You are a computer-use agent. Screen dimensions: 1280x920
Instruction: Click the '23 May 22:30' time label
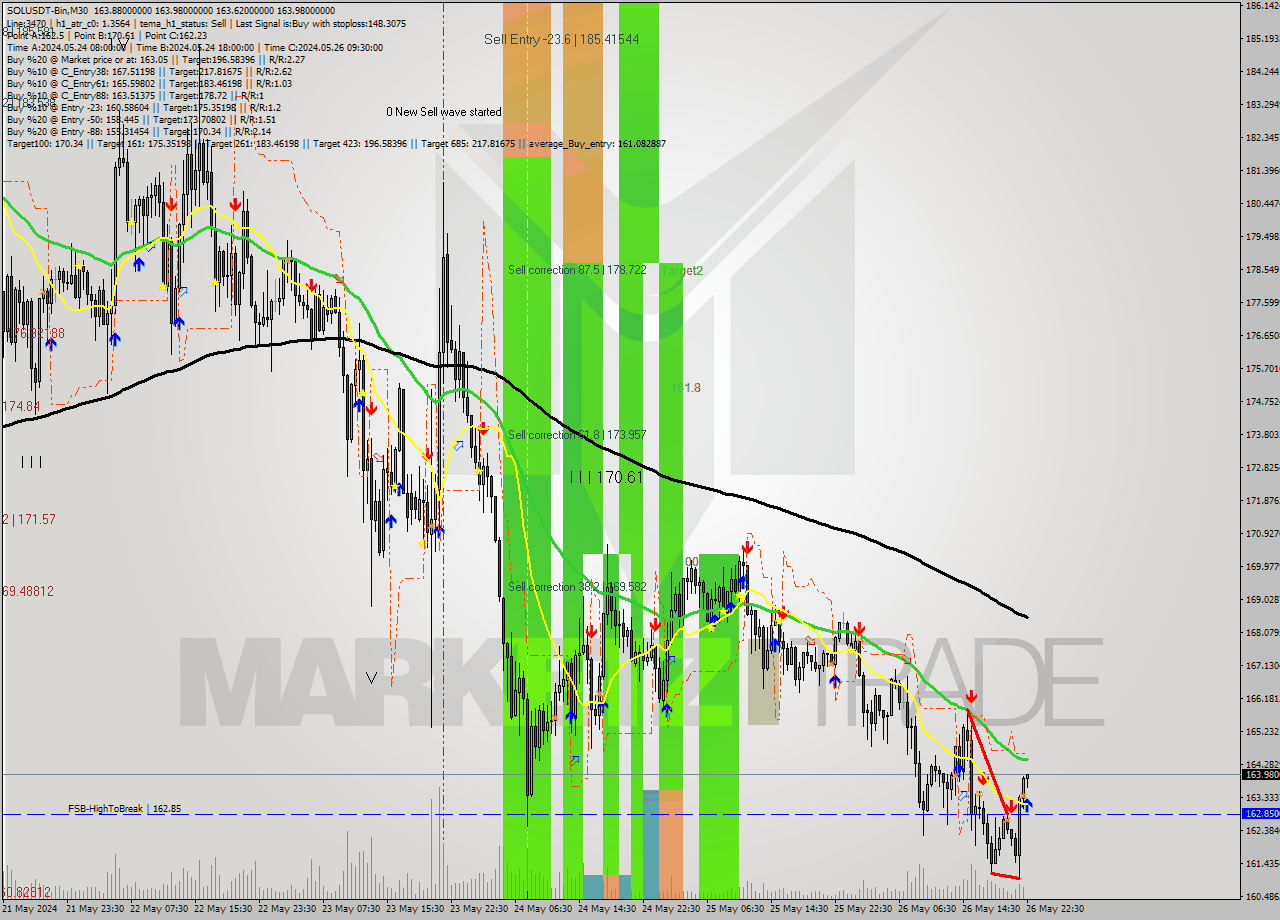coord(479,909)
